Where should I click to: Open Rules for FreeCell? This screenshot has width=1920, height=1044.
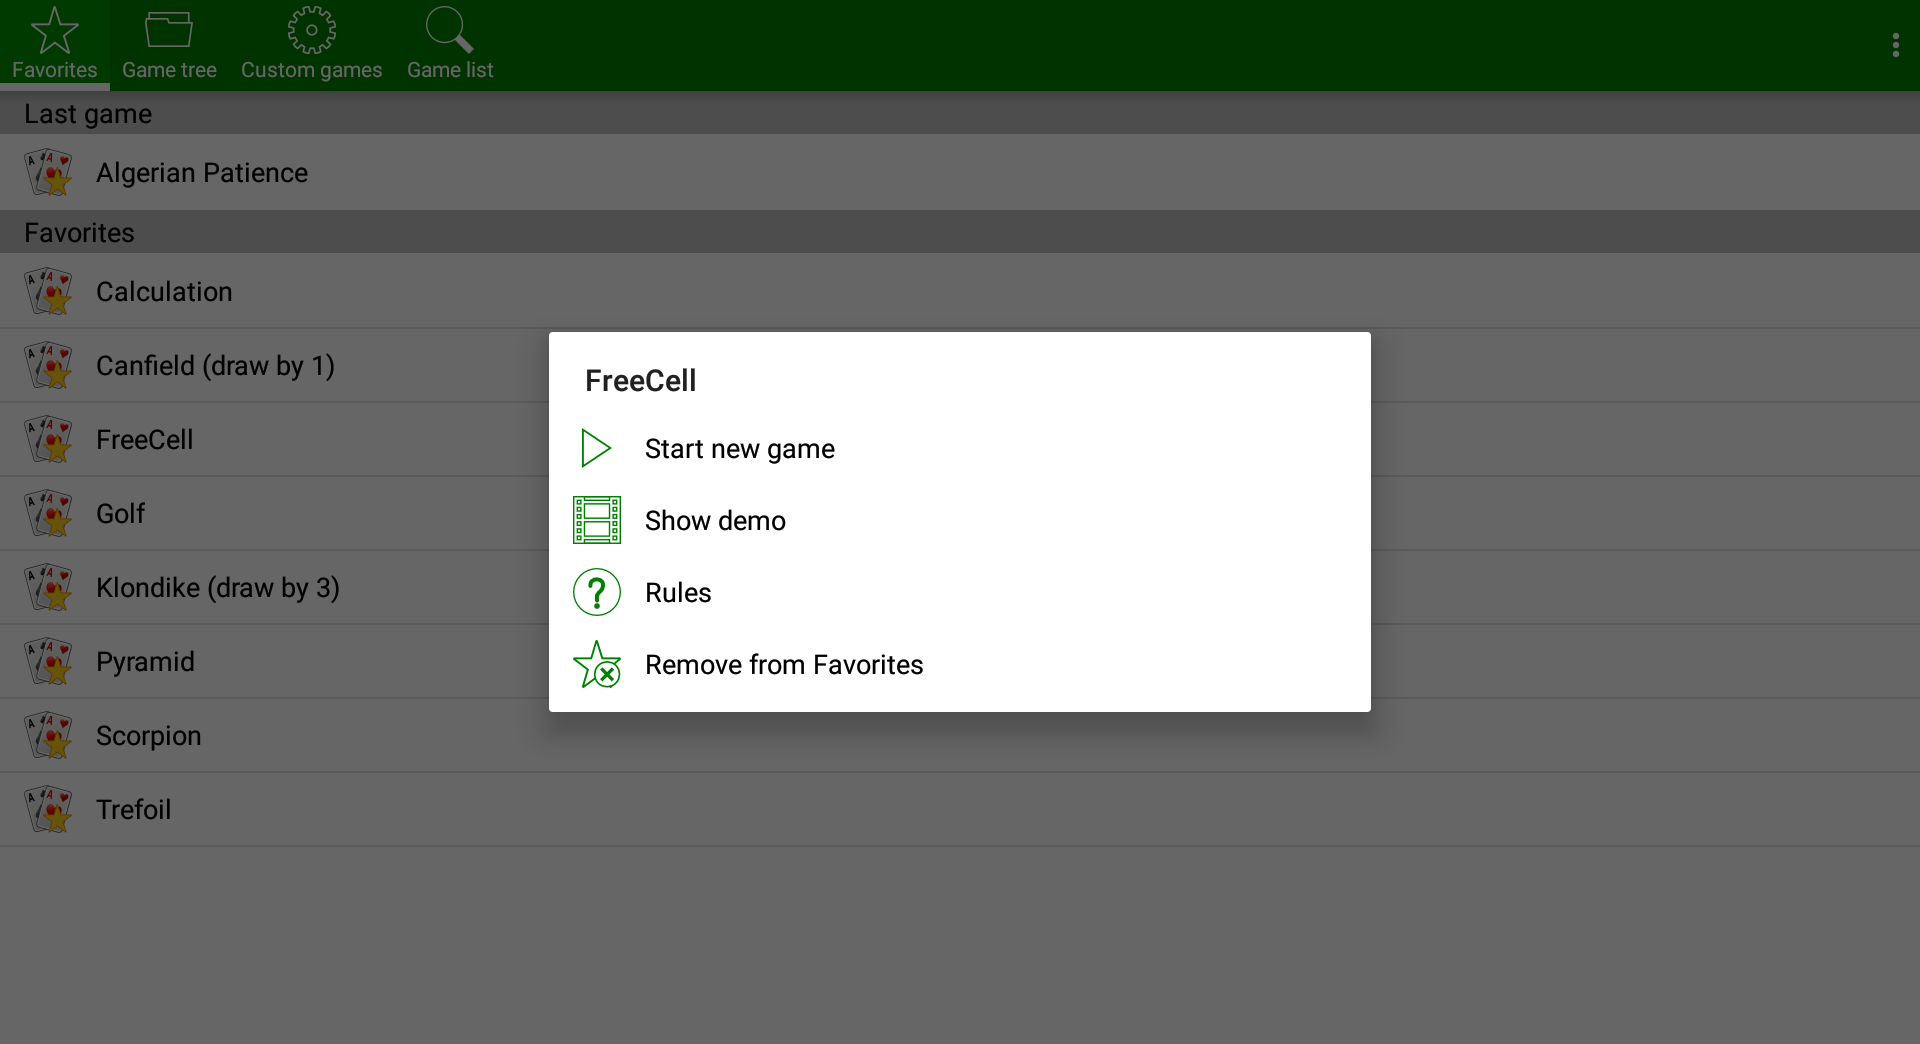(x=678, y=593)
